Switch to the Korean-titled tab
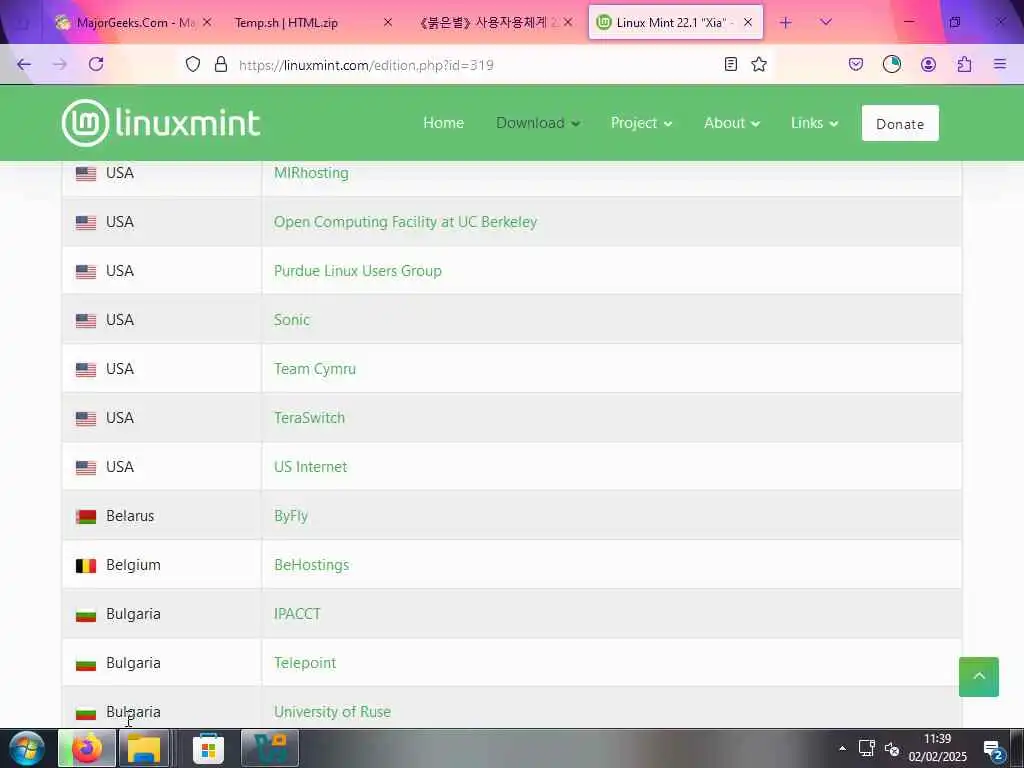This screenshot has width=1024, height=768. pyautogui.click(x=494, y=23)
